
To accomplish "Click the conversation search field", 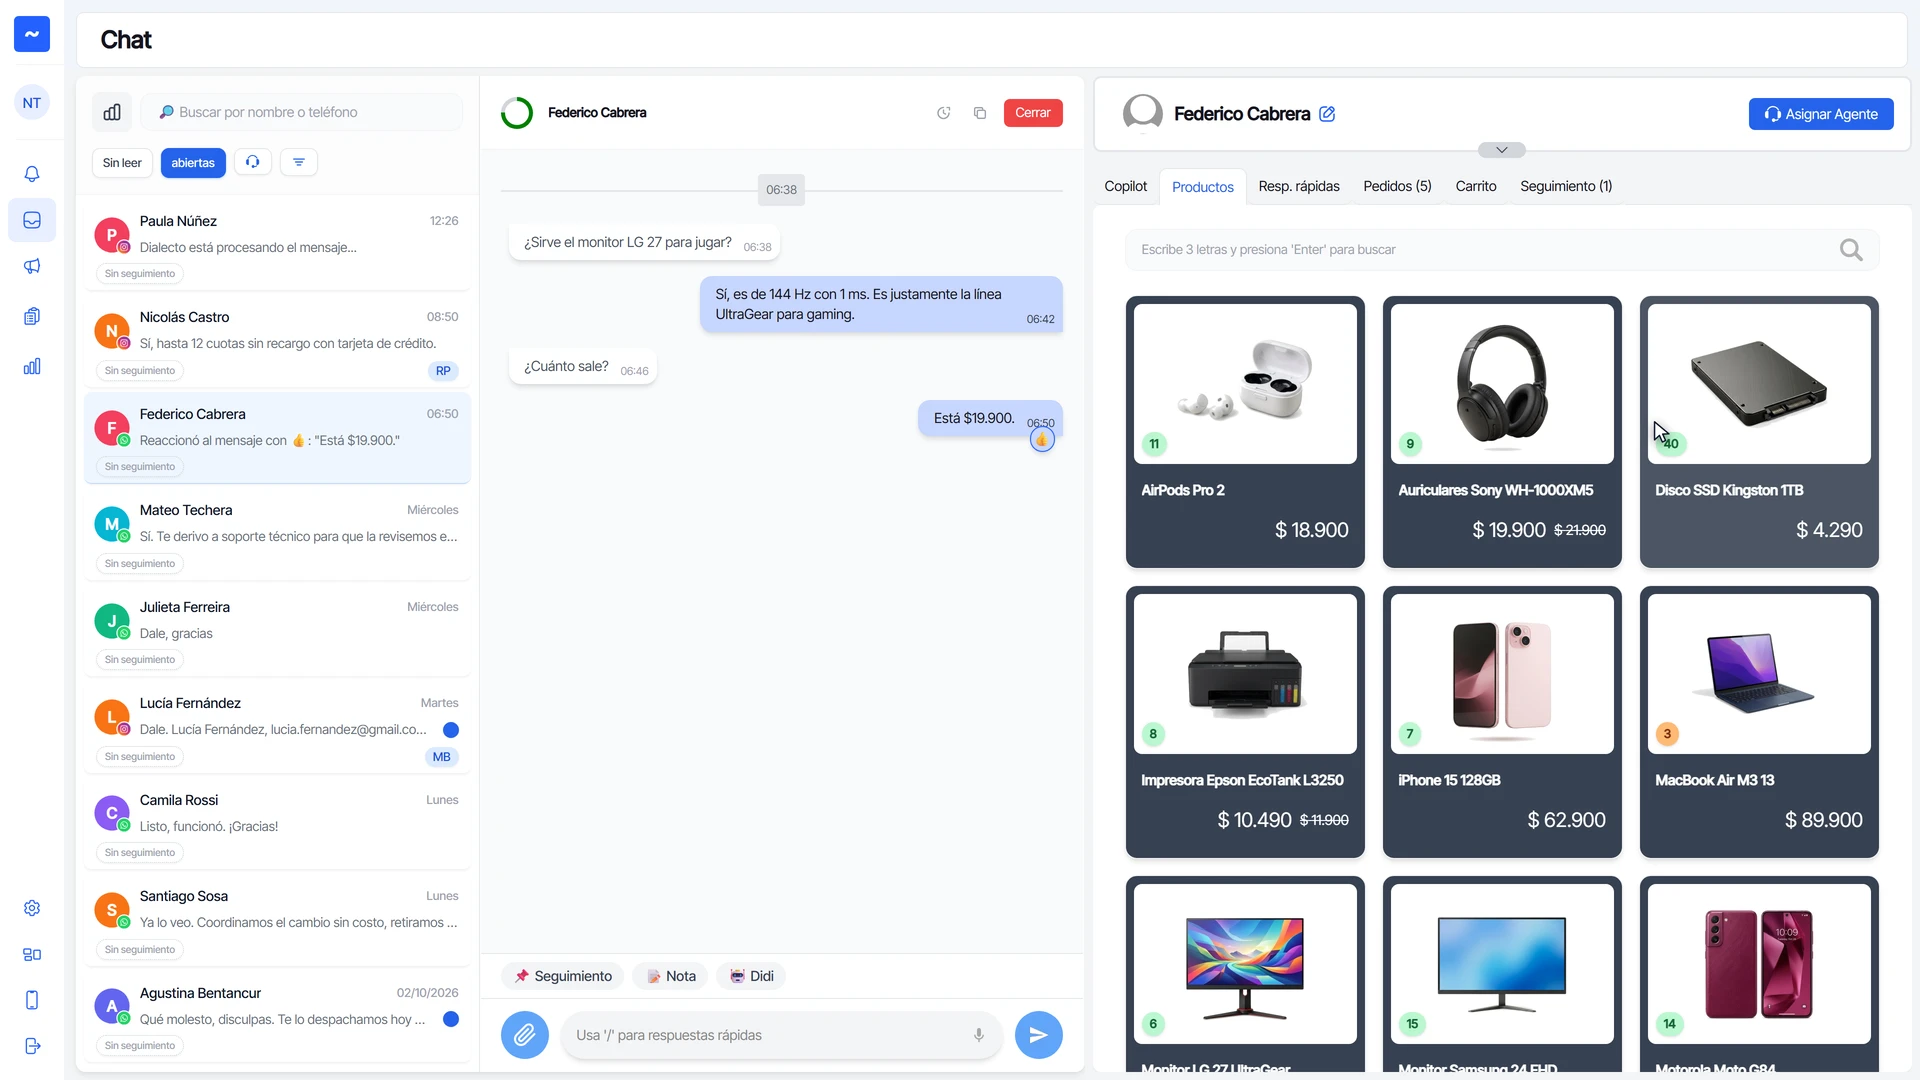I will click(302, 112).
